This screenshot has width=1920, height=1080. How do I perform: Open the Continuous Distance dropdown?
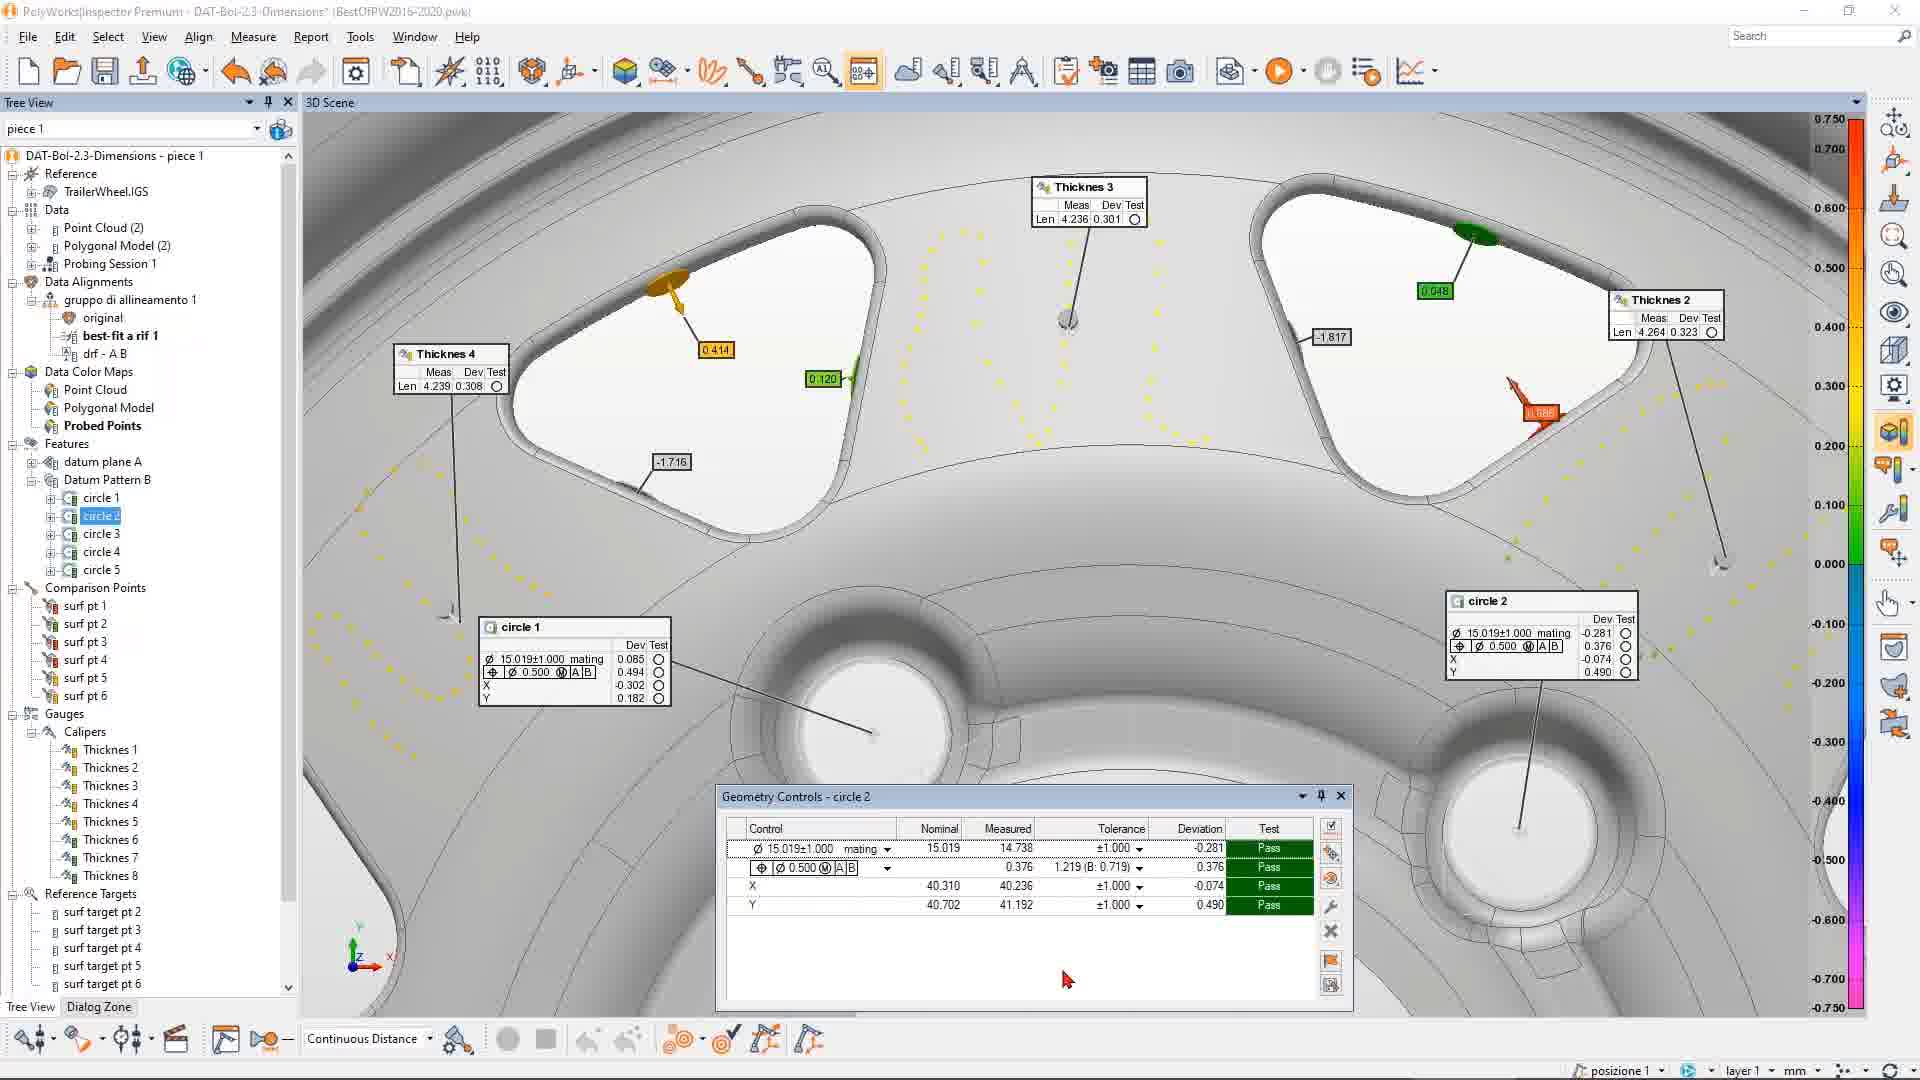tap(430, 1039)
